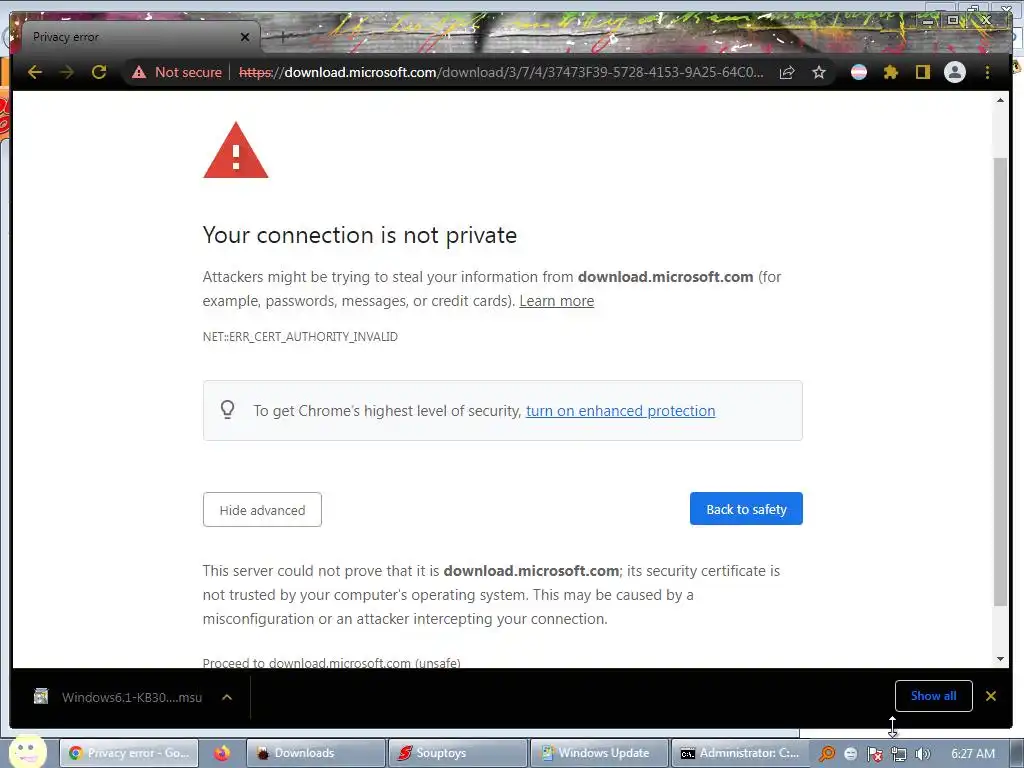Click the Back to safety button
Image resolution: width=1024 pixels, height=768 pixels.
pos(746,509)
